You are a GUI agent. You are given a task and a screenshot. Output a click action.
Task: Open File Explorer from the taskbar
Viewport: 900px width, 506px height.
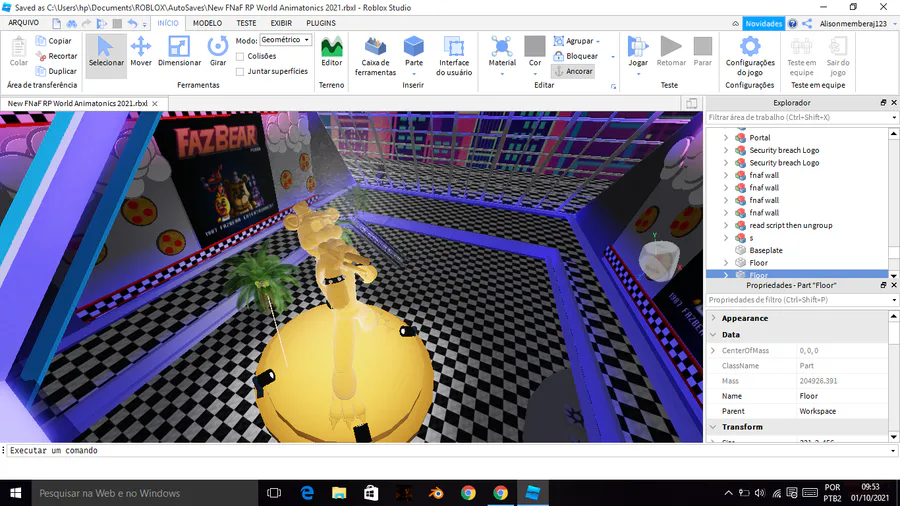tap(339, 493)
